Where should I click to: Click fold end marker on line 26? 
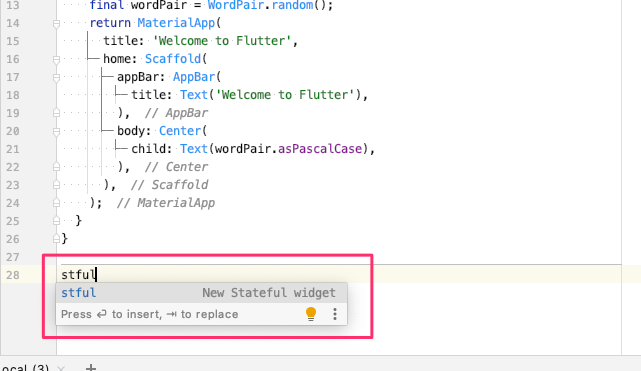click(x=56, y=239)
